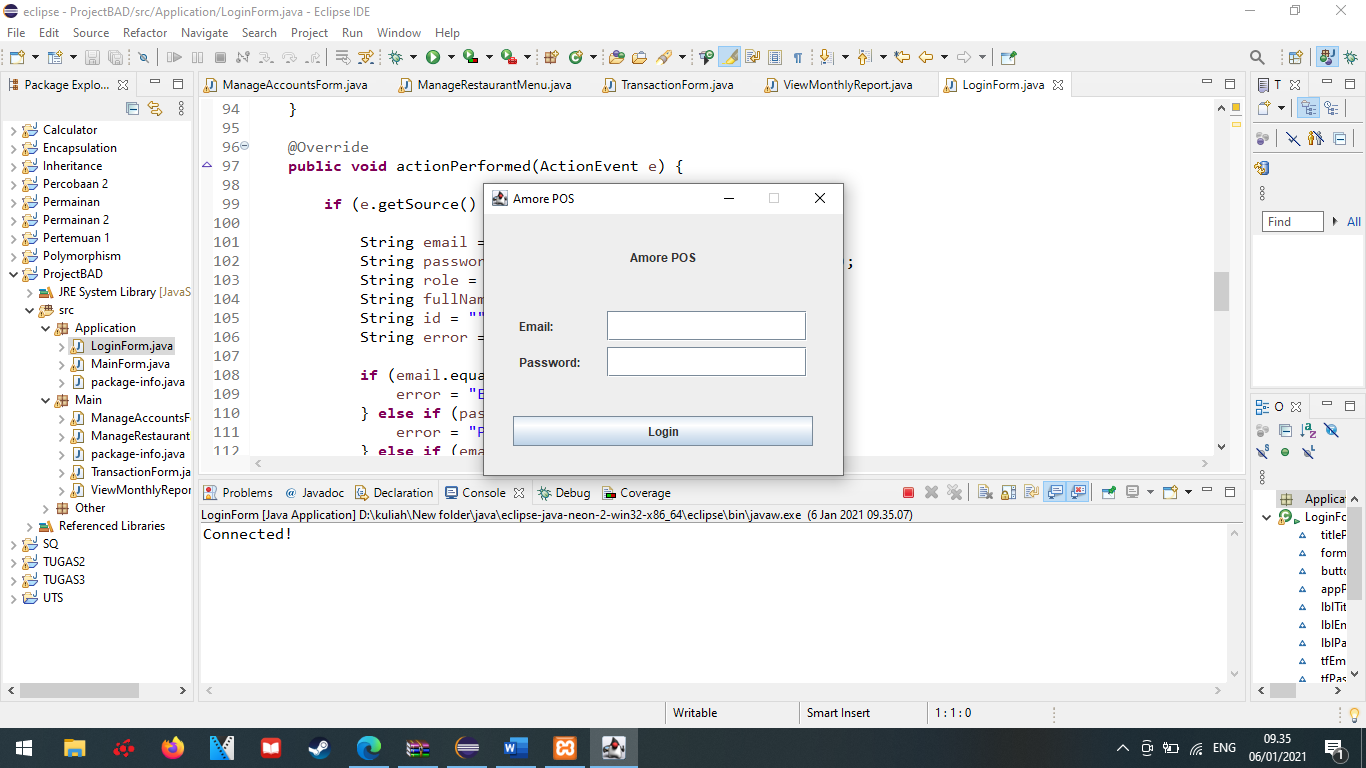
Task: Click Package Explorer horizontal scrollbar
Action: point(79,690)
